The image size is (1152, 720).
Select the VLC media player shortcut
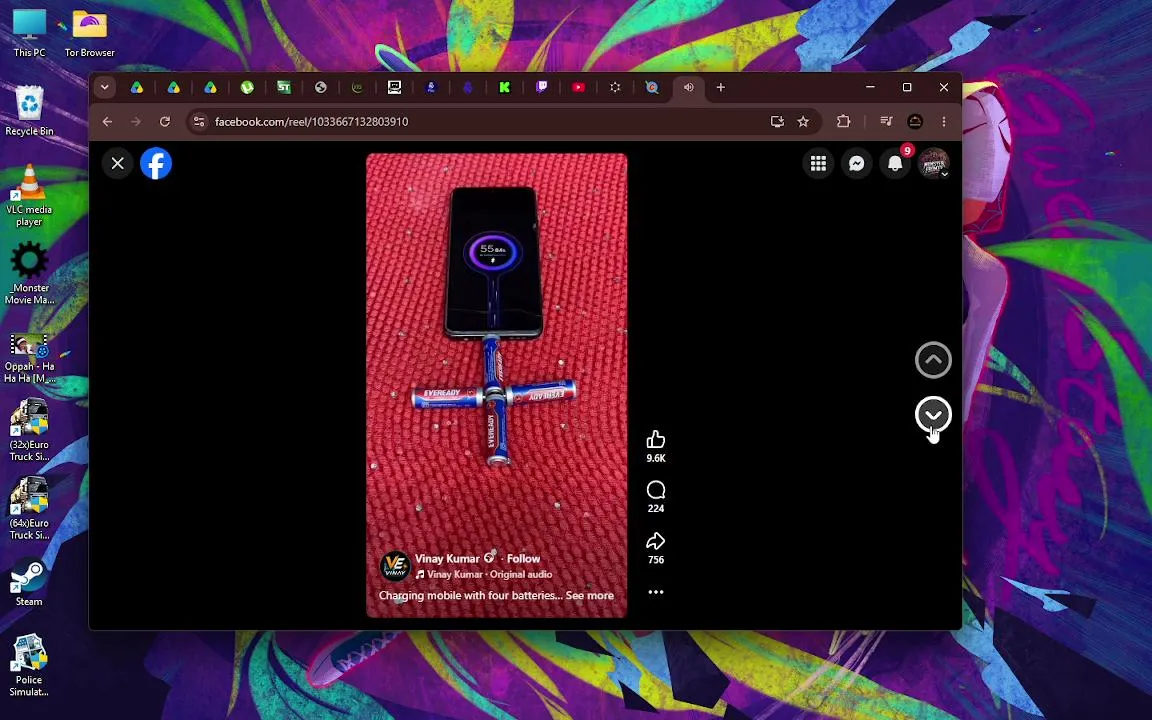[29, 195]
